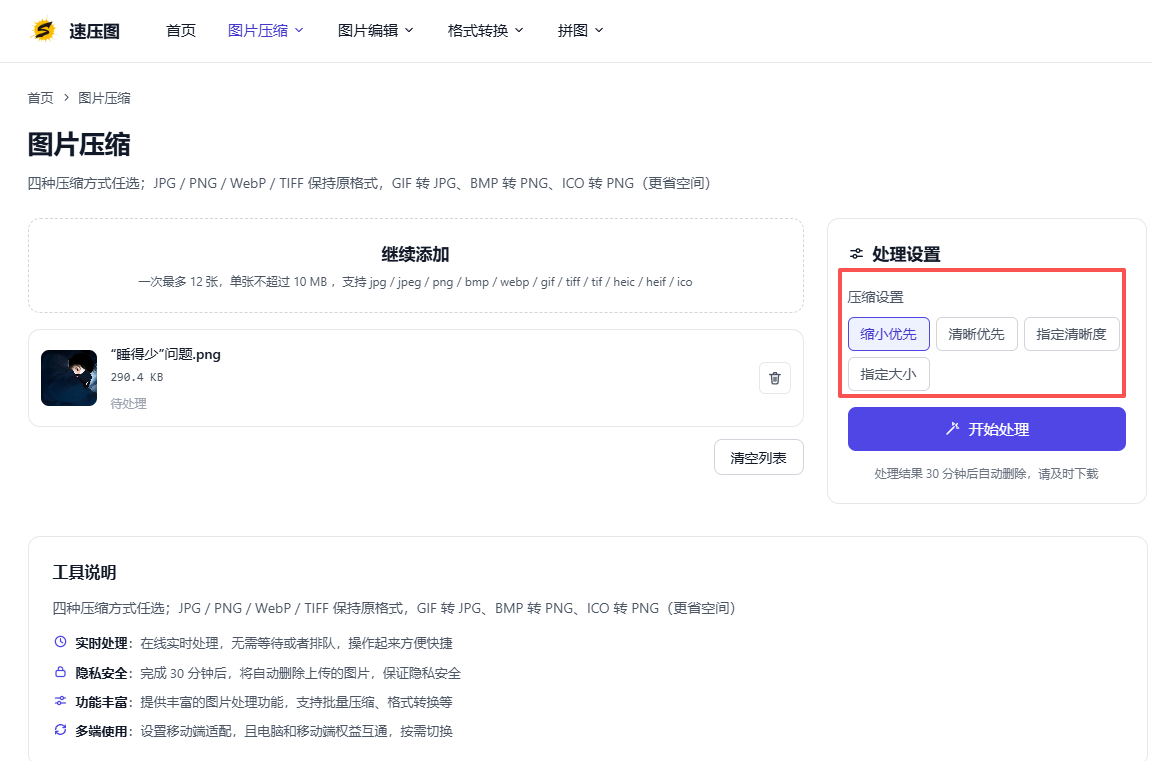Expand the 图片压缩 menu chevron
The image size is (1152, 761).
click(x=299, y=30)
